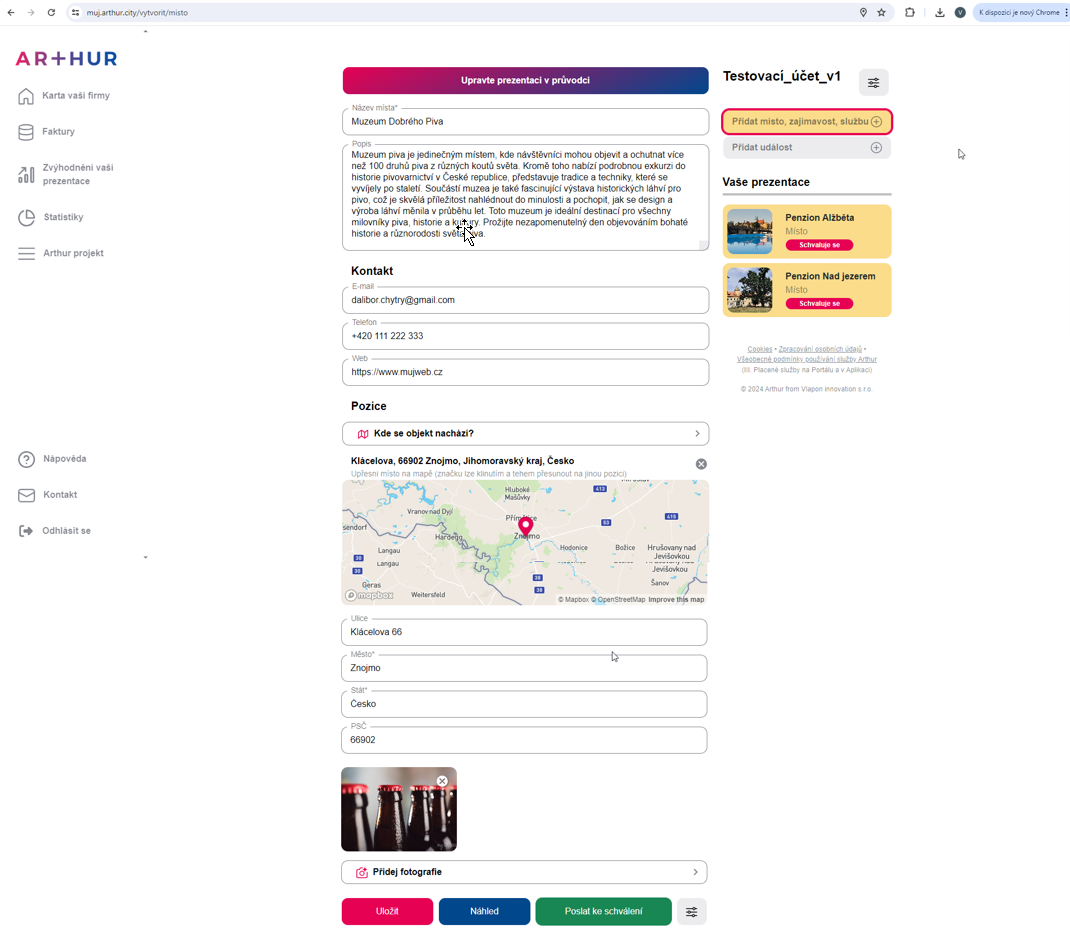The width and height of the screenshot is (1070, 935).
Task: Bookmark the page with the star icon
Action: (x=881, y=13)
